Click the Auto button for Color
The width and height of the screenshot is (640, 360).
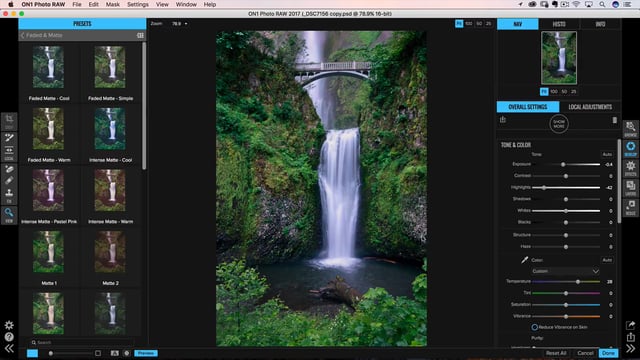(x=607, y=260)
